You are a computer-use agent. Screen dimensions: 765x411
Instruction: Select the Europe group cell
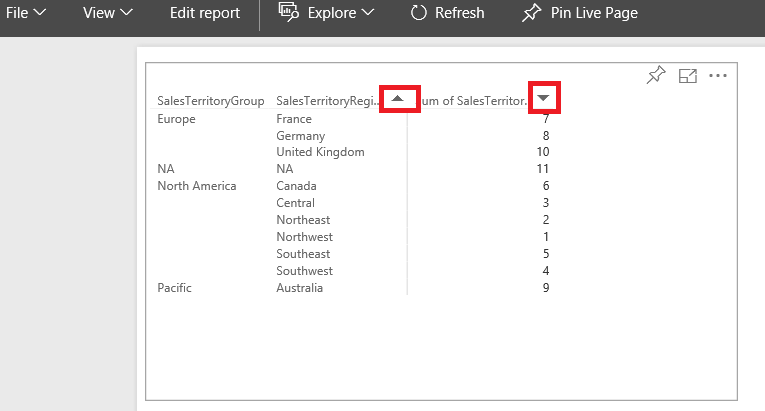tap(176, 119)
